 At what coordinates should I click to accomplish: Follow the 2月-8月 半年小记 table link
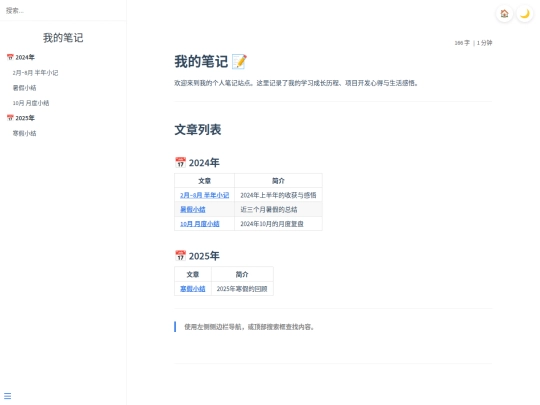(x=204, y=195)
